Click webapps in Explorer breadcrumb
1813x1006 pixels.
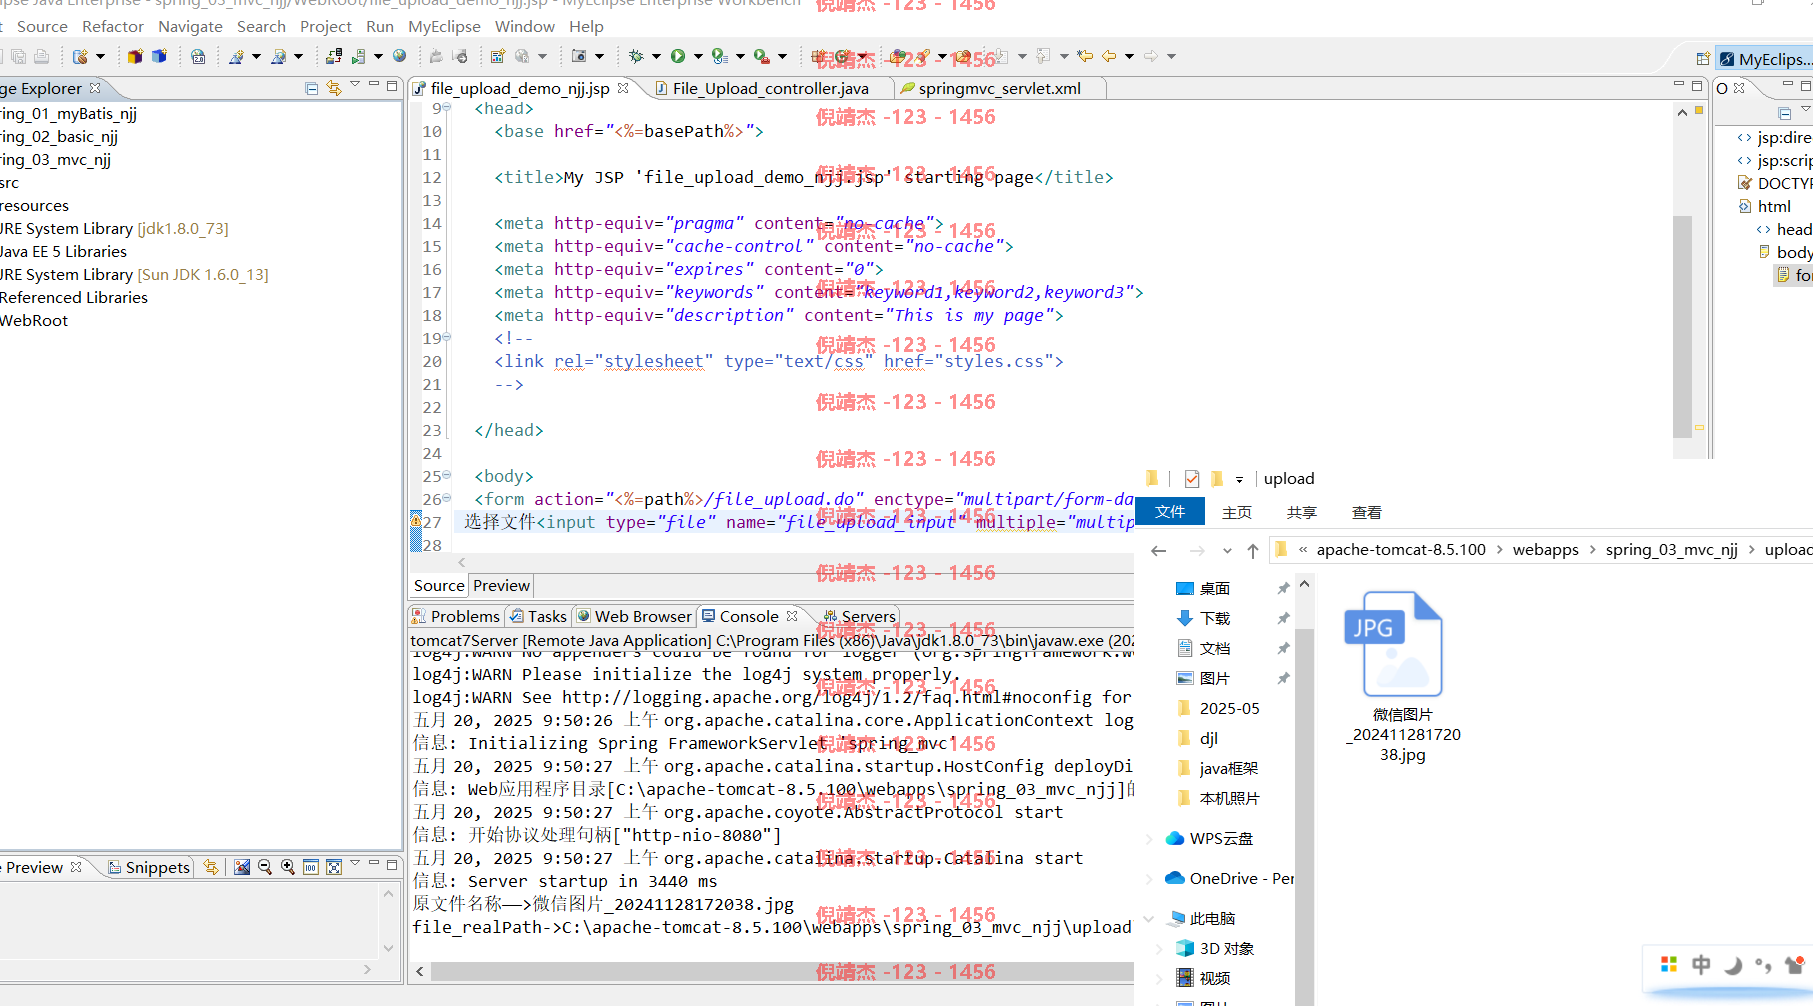click(1545, 549)
